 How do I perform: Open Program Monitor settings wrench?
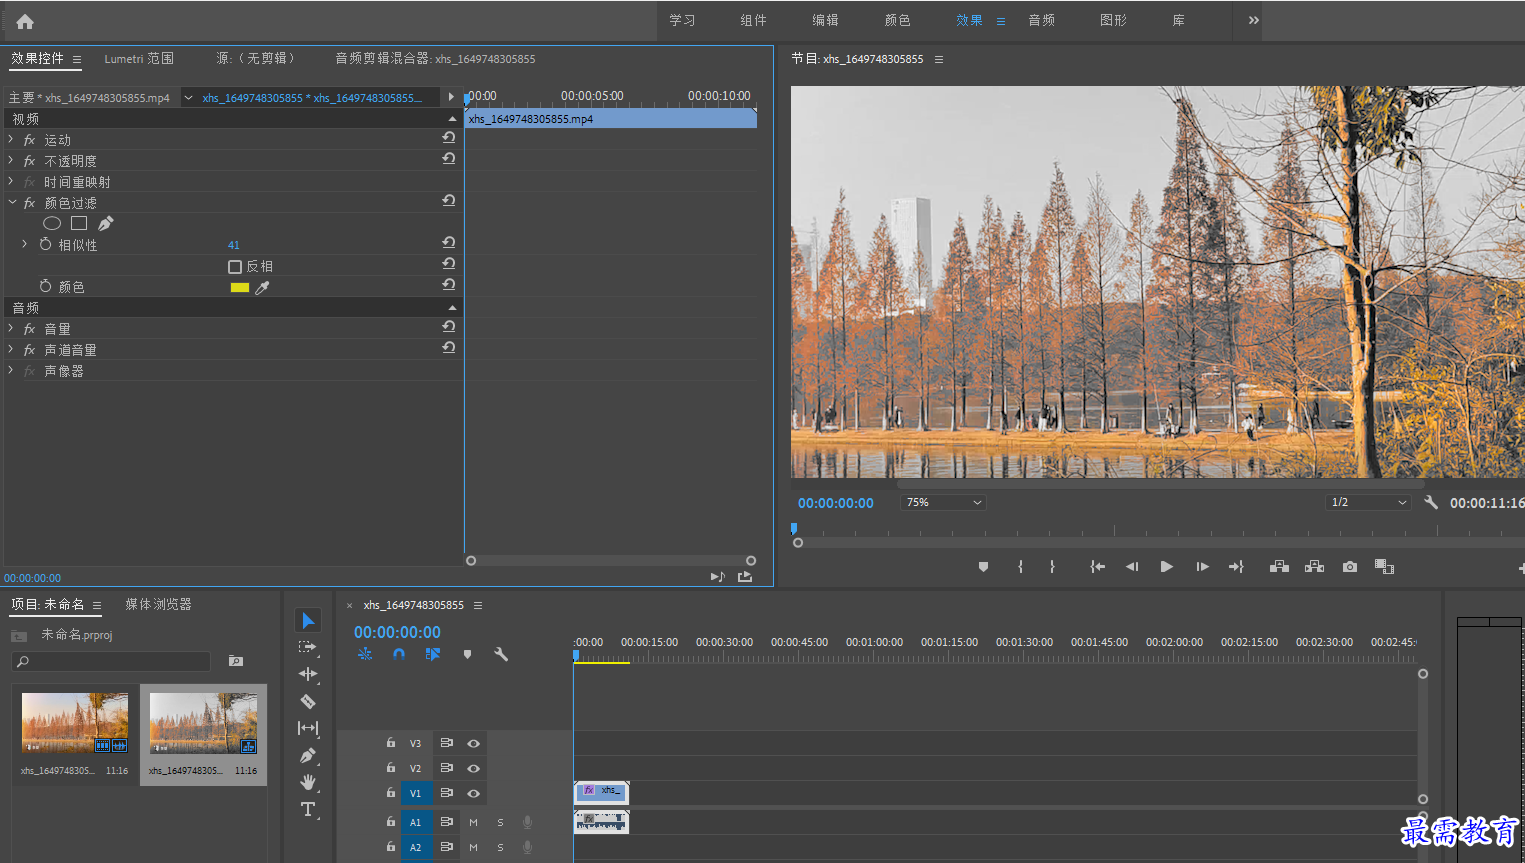1431,502
